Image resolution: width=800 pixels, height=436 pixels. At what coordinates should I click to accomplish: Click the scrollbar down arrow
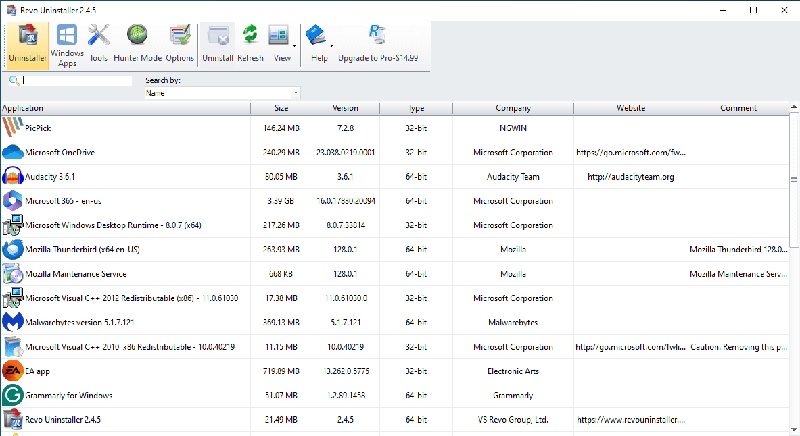pos(794,430)
